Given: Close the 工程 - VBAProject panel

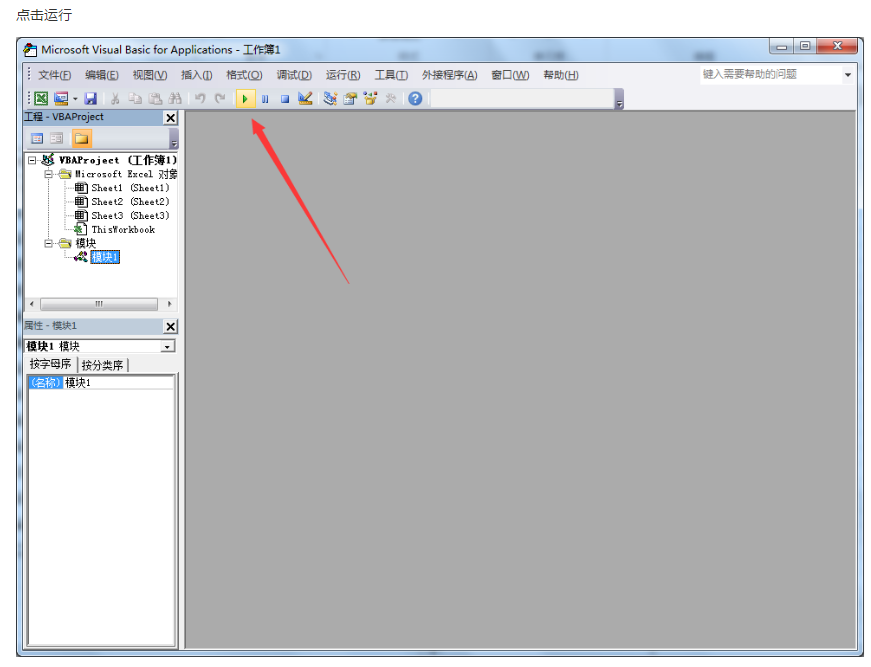Looking at the screenshot, I should tap(171, 118).
